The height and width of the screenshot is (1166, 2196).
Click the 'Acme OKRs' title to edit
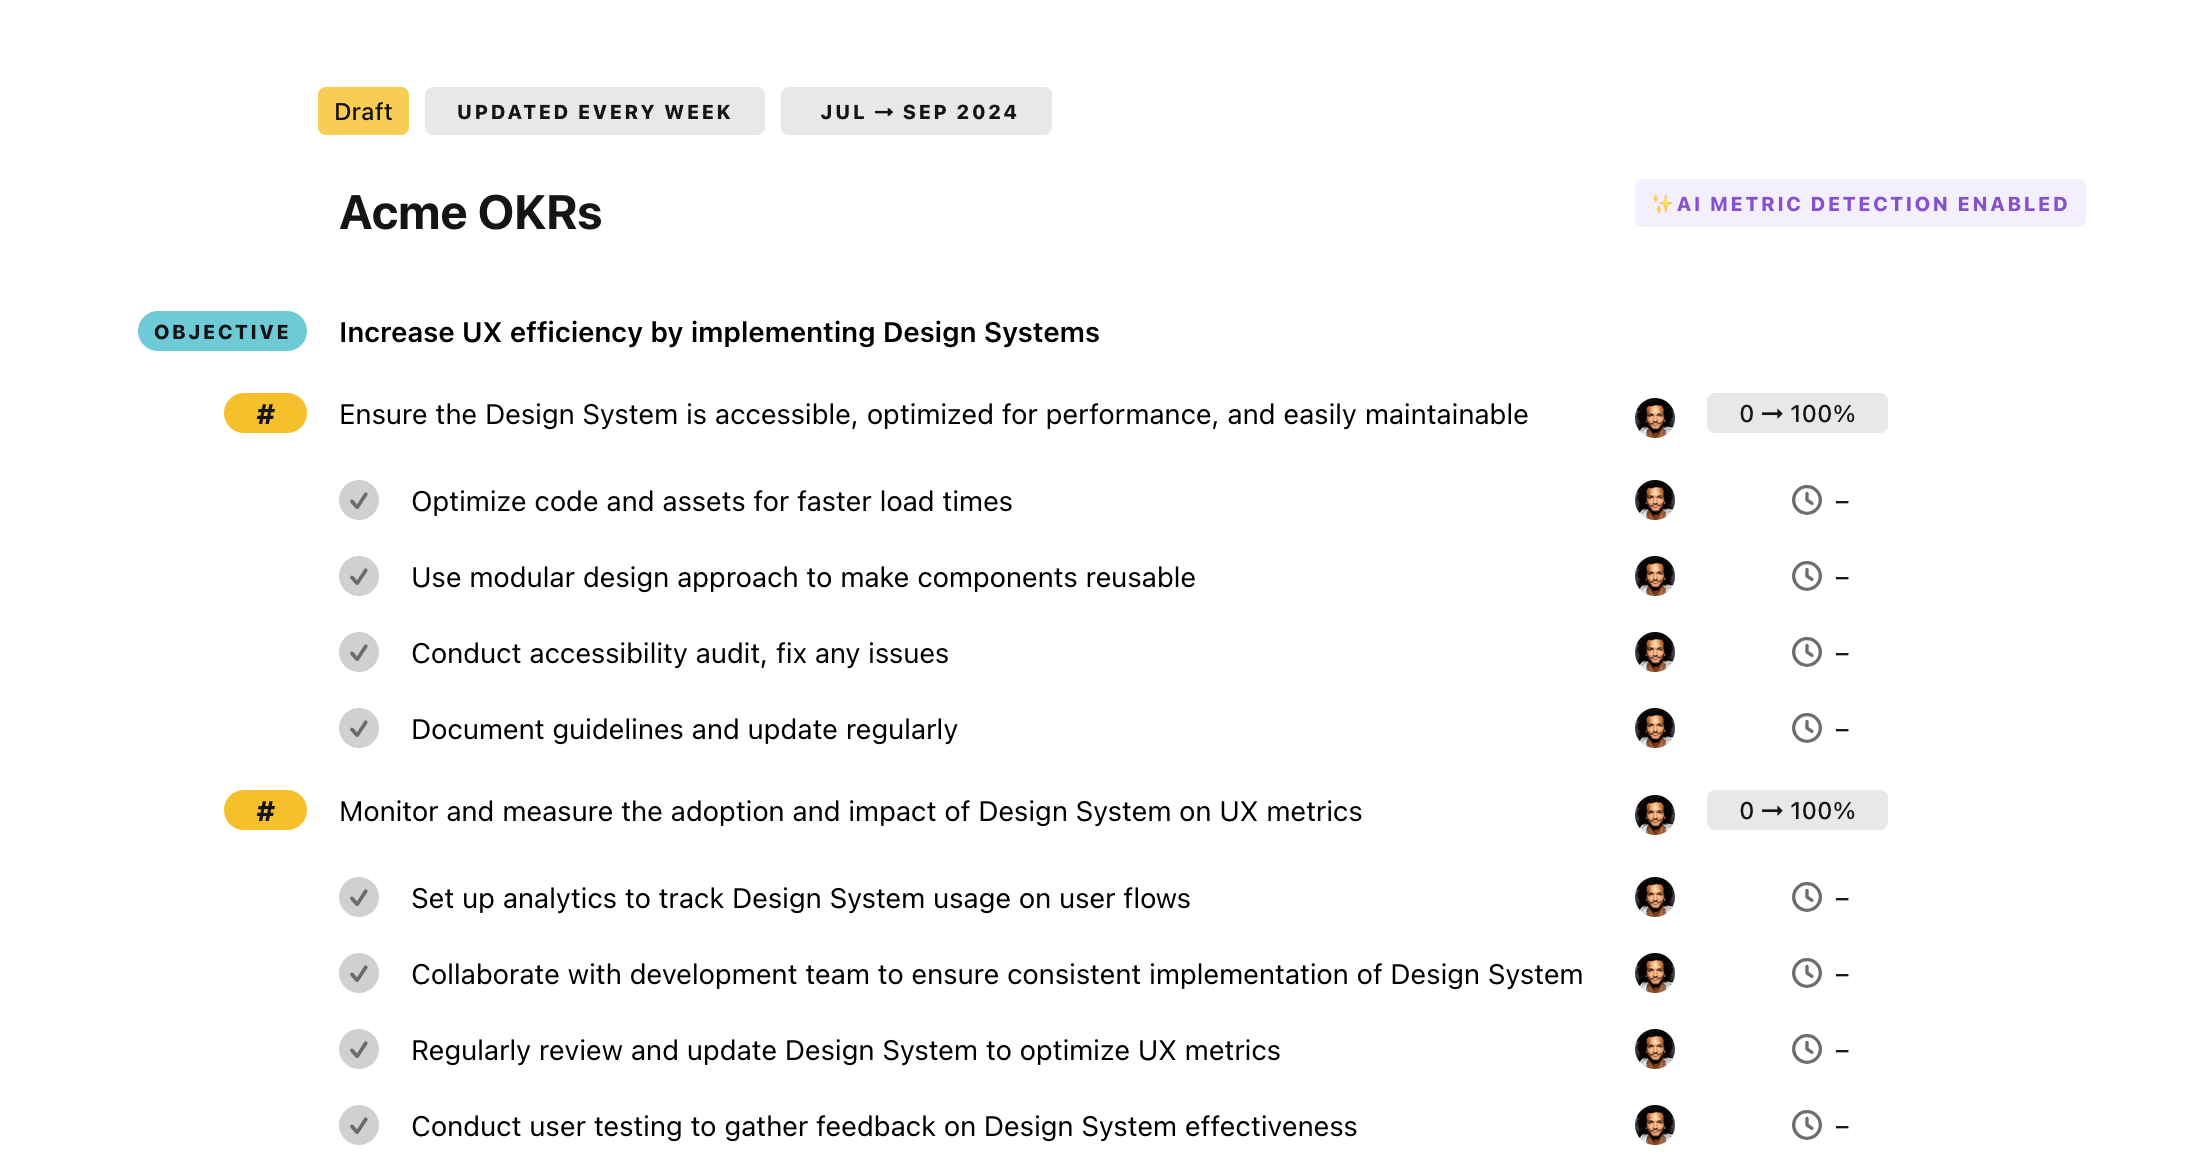470,212
